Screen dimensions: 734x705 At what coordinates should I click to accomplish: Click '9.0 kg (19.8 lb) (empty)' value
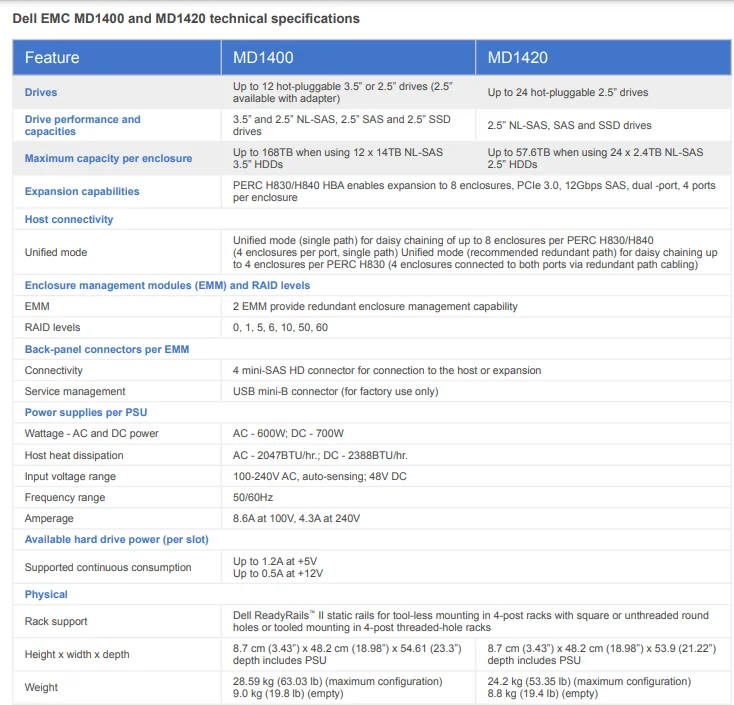(288, 693)
